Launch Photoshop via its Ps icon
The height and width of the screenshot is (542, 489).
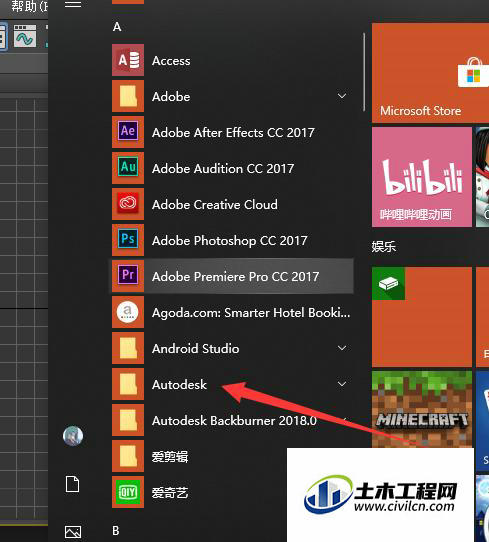tap(128, 240)
